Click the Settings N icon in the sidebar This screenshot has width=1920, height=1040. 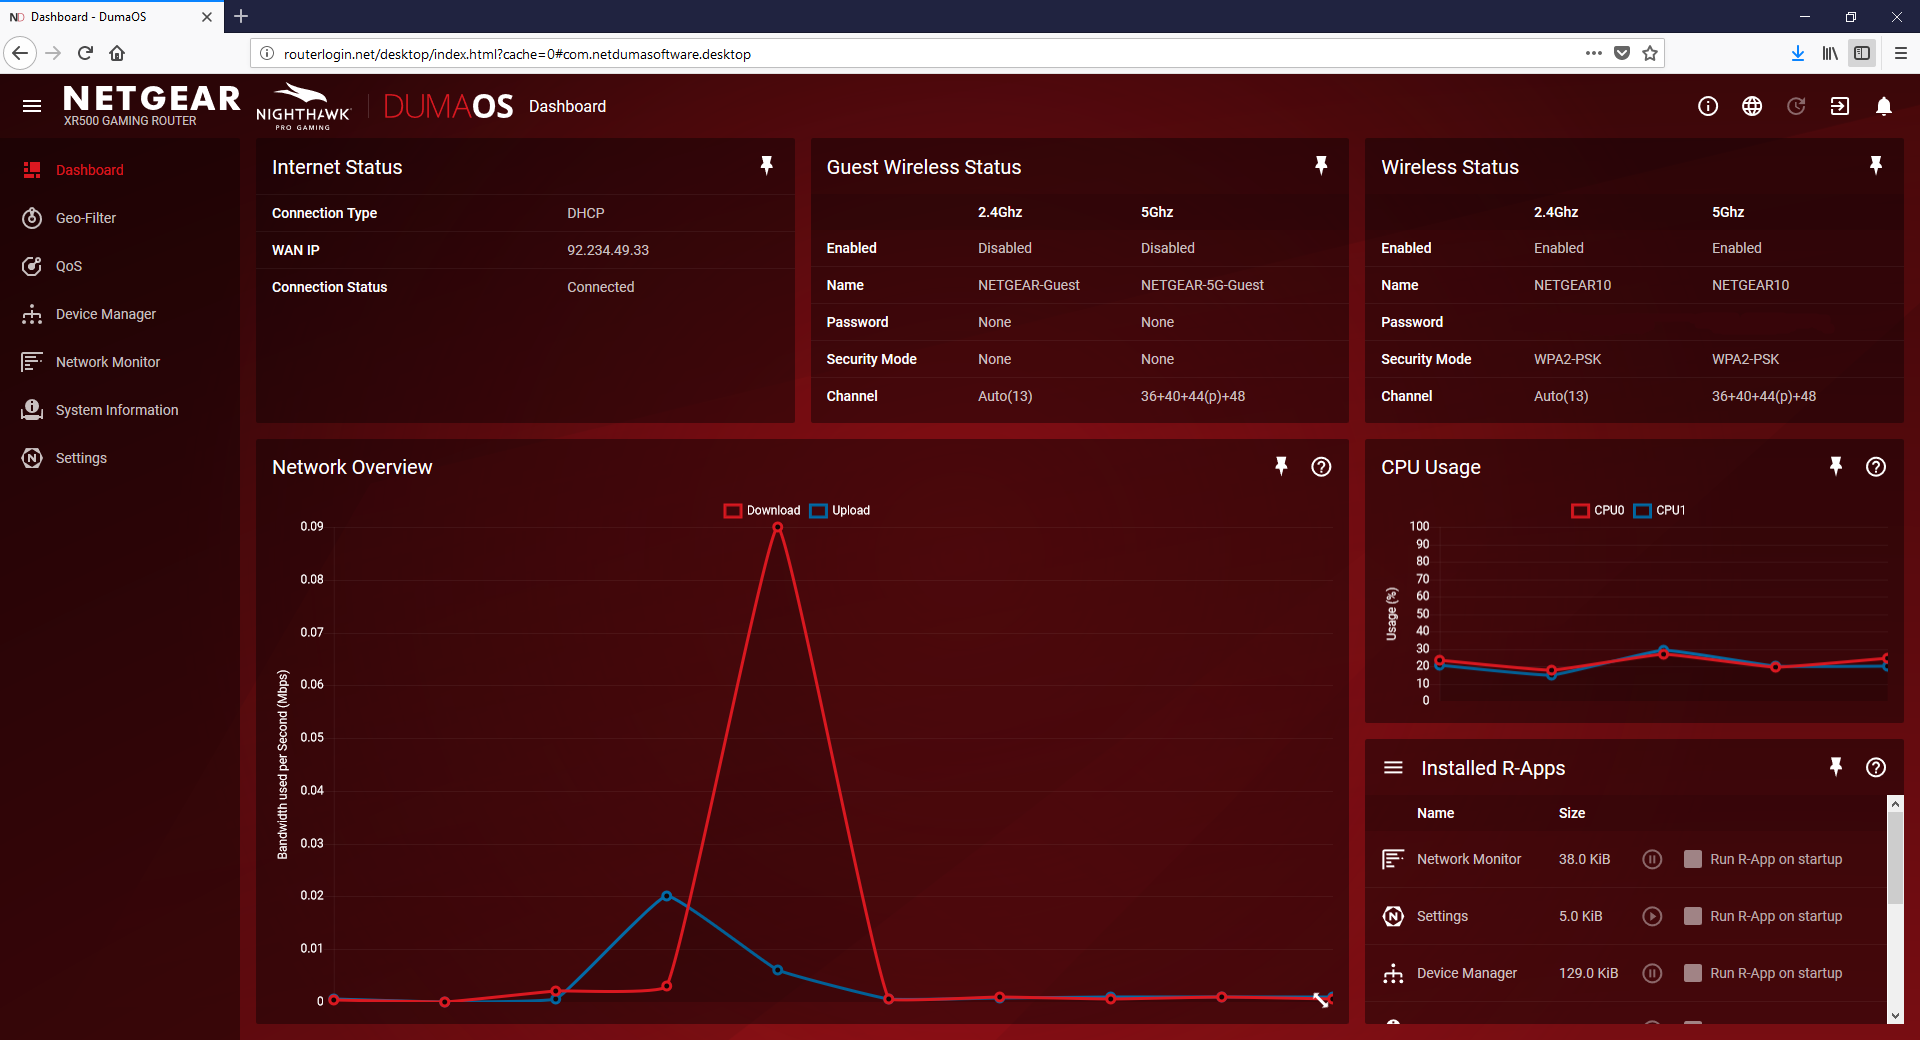coord(32,458)
